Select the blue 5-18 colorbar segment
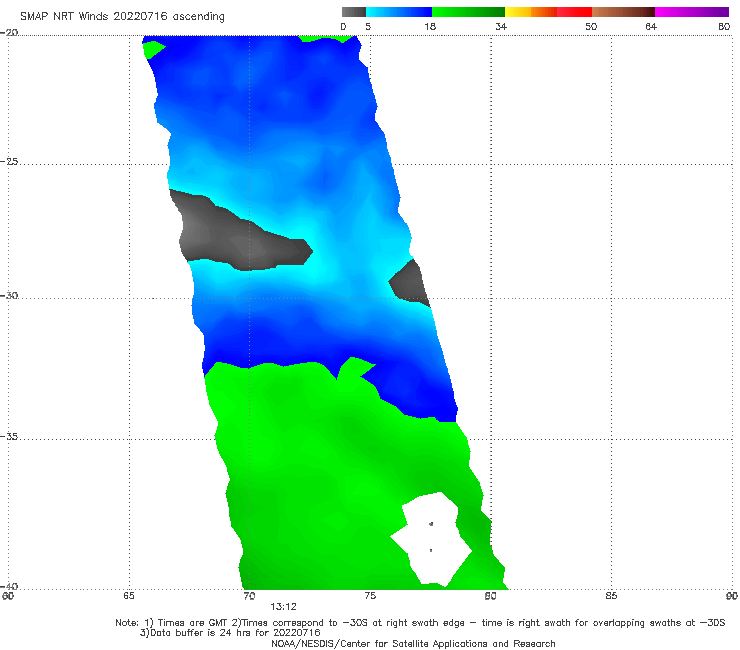The image size is (740, 650). (399, 12)
